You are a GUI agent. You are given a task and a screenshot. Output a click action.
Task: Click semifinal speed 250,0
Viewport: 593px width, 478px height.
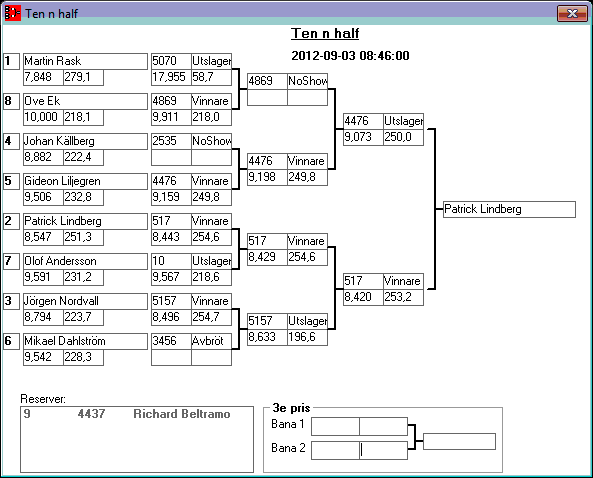[x=404, y=137]
